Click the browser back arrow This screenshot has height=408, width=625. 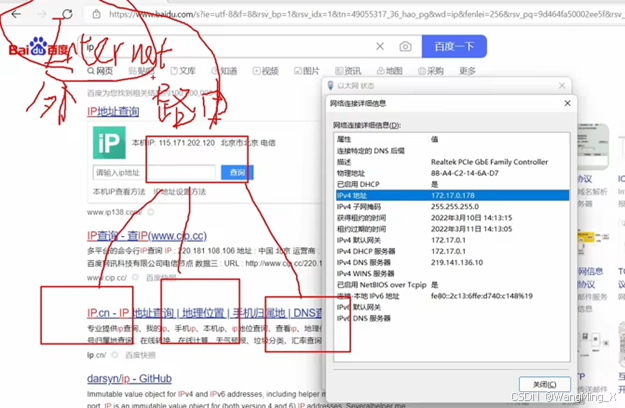click(16, 14)
